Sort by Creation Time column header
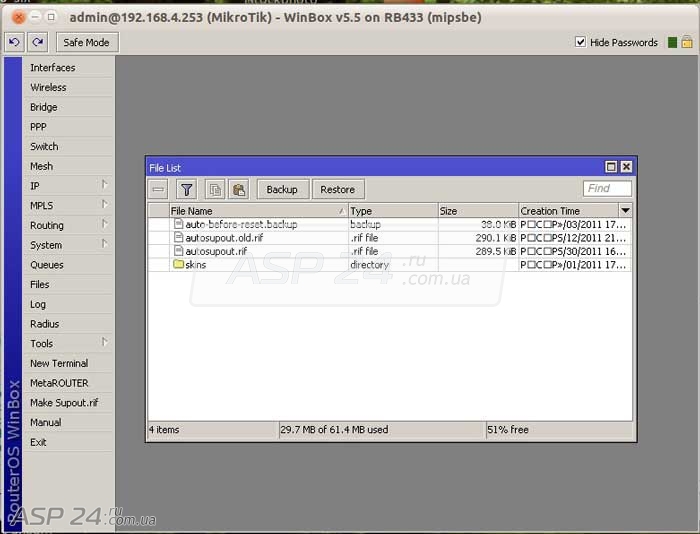Screen dimensions: 700x534 [568, 211]
